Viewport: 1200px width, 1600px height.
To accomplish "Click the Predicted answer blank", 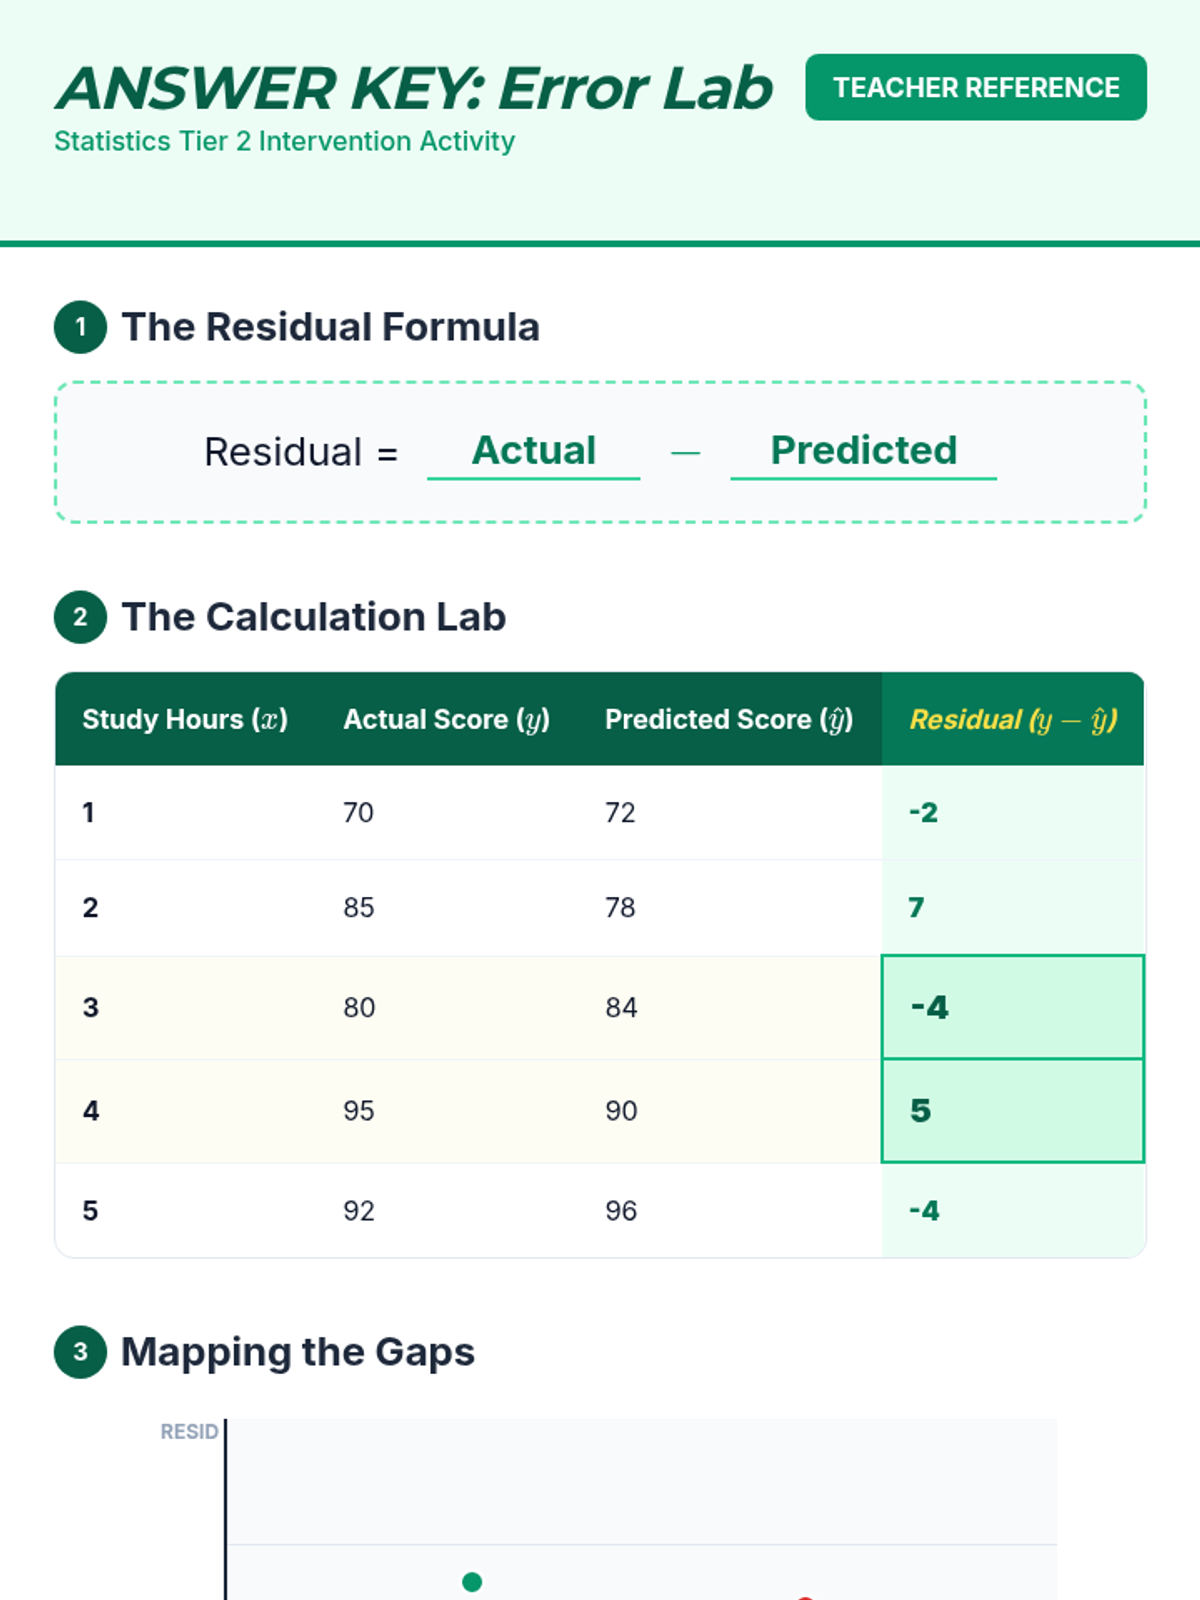I will point(863,452).
